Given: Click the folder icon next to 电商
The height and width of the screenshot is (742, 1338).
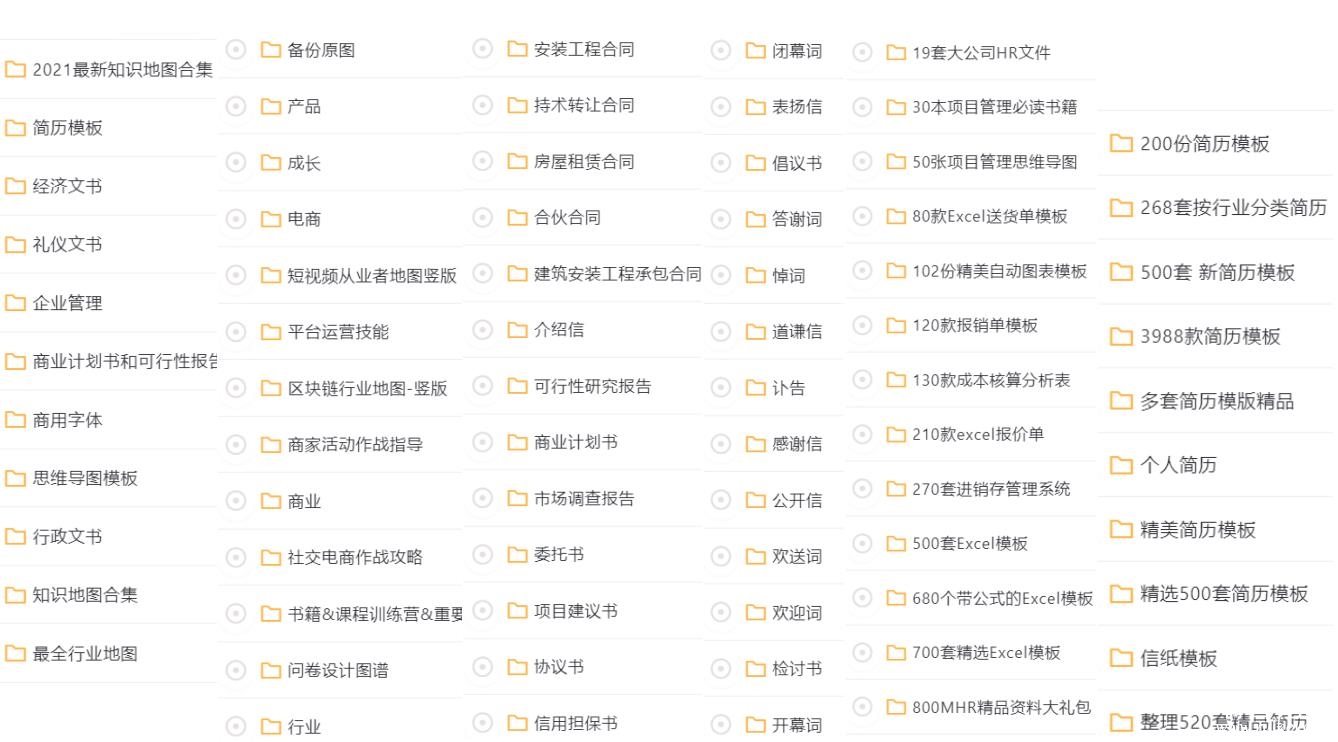Looking at the screenshot, I should 271,218.
